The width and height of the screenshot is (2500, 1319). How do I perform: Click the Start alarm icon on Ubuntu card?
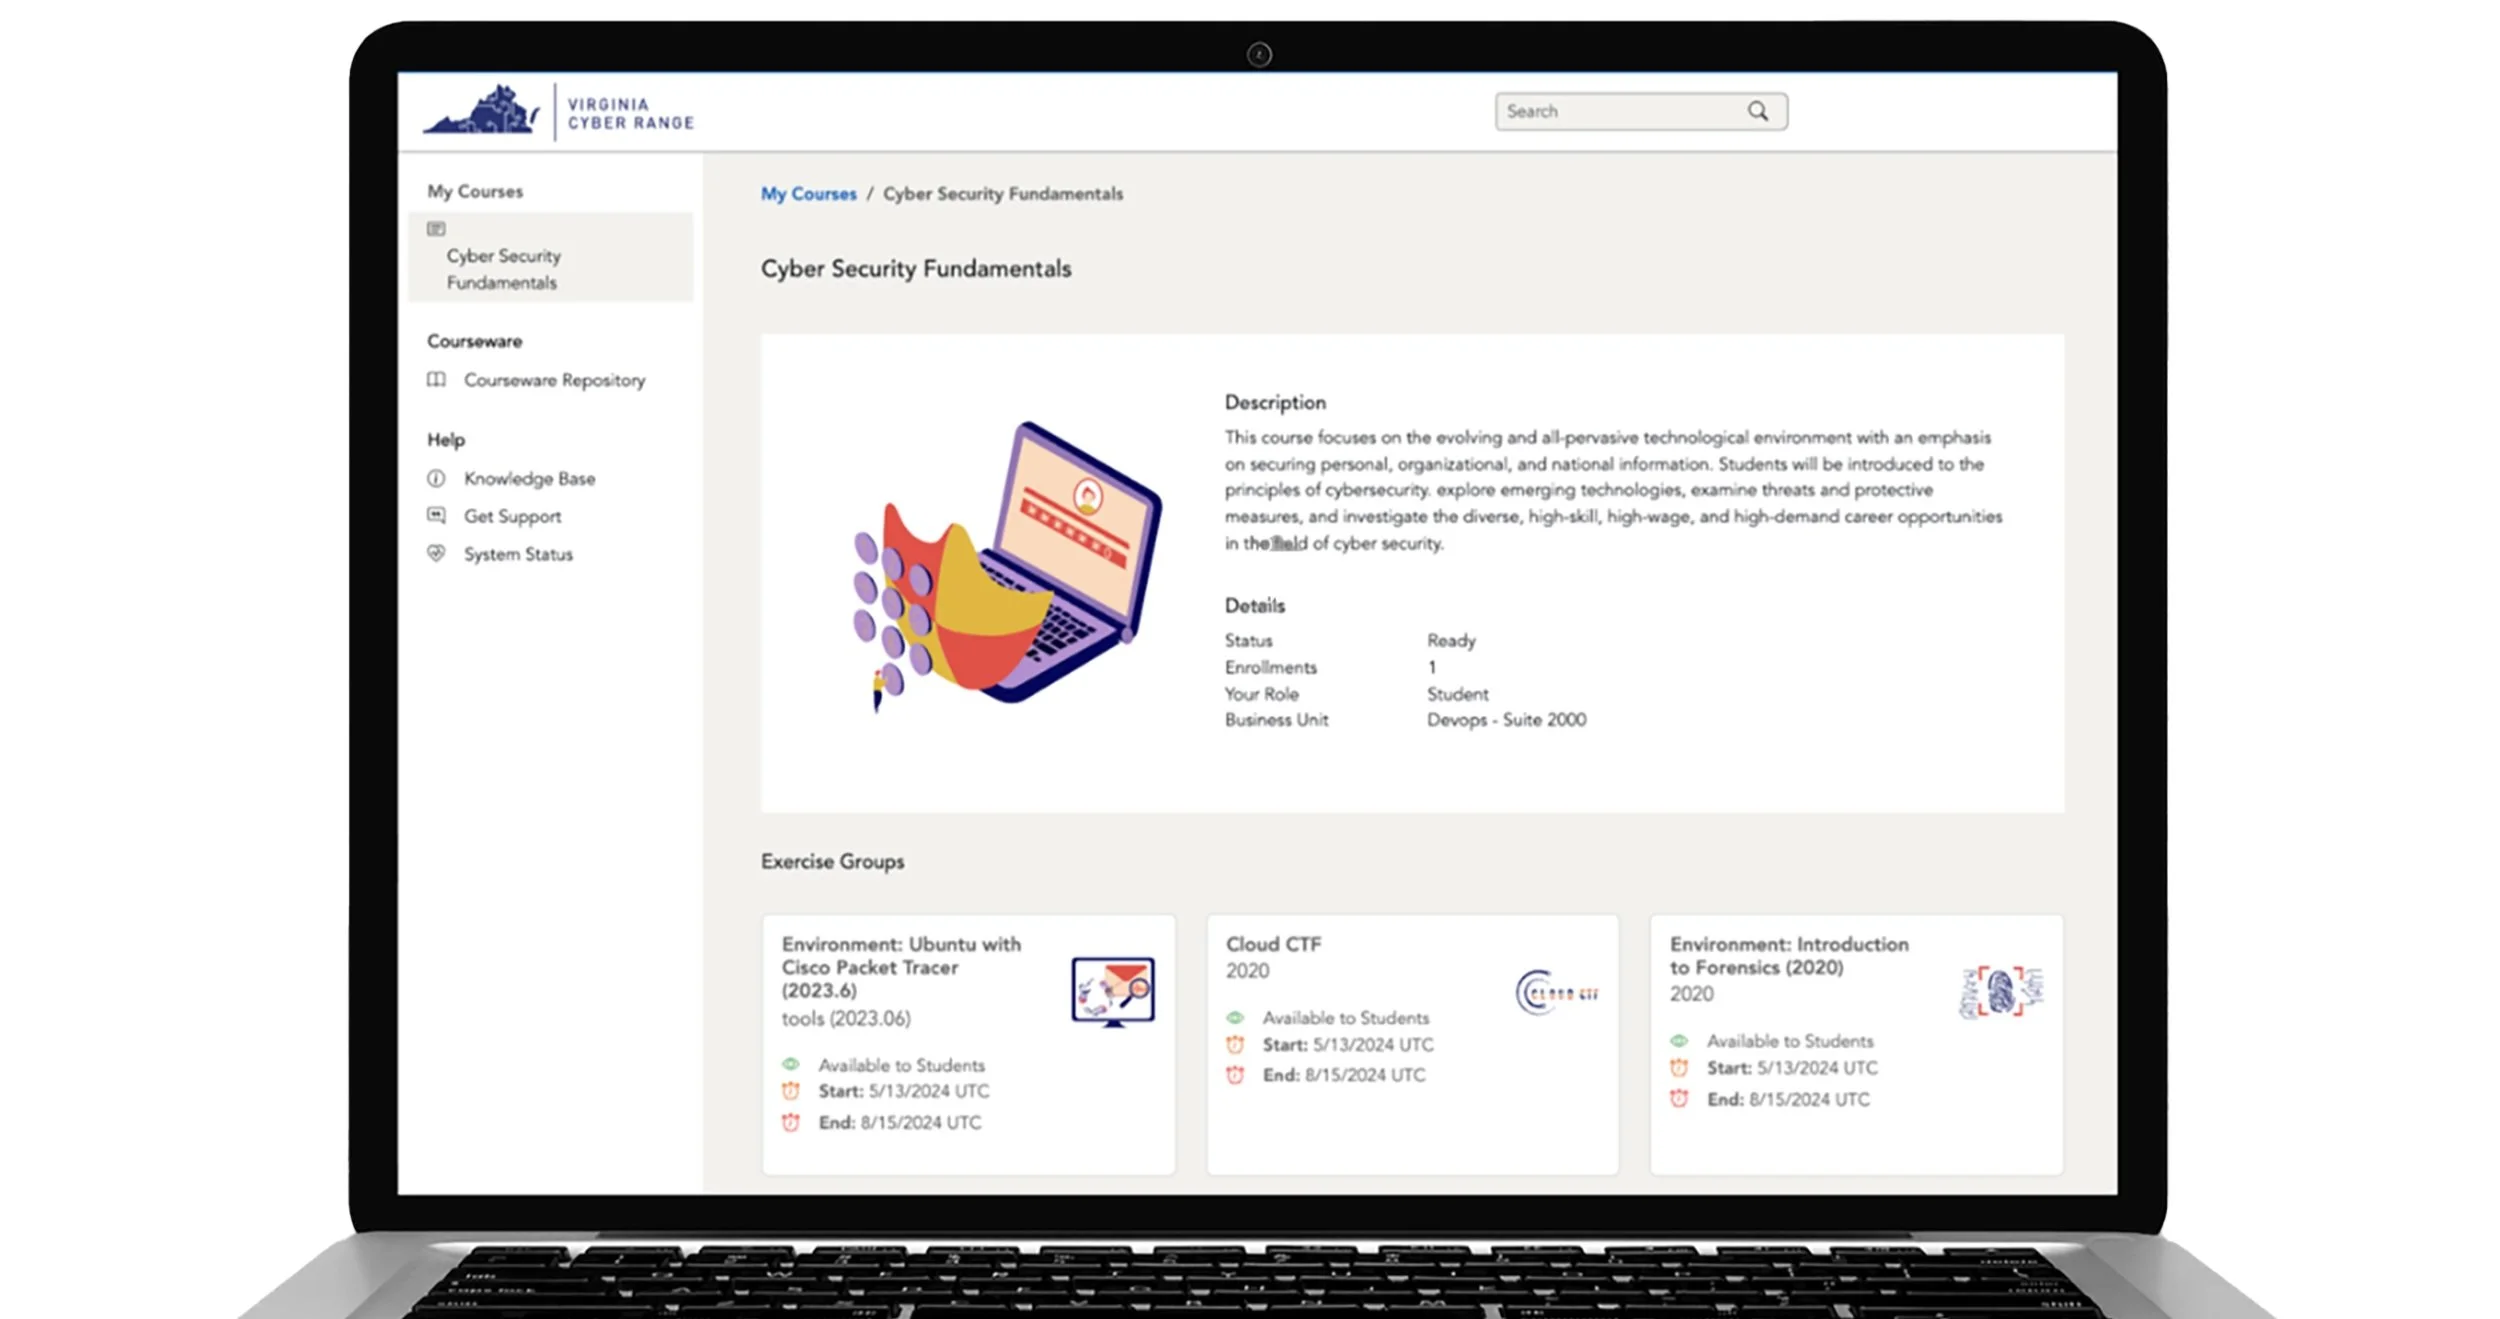coord(791,1091)
